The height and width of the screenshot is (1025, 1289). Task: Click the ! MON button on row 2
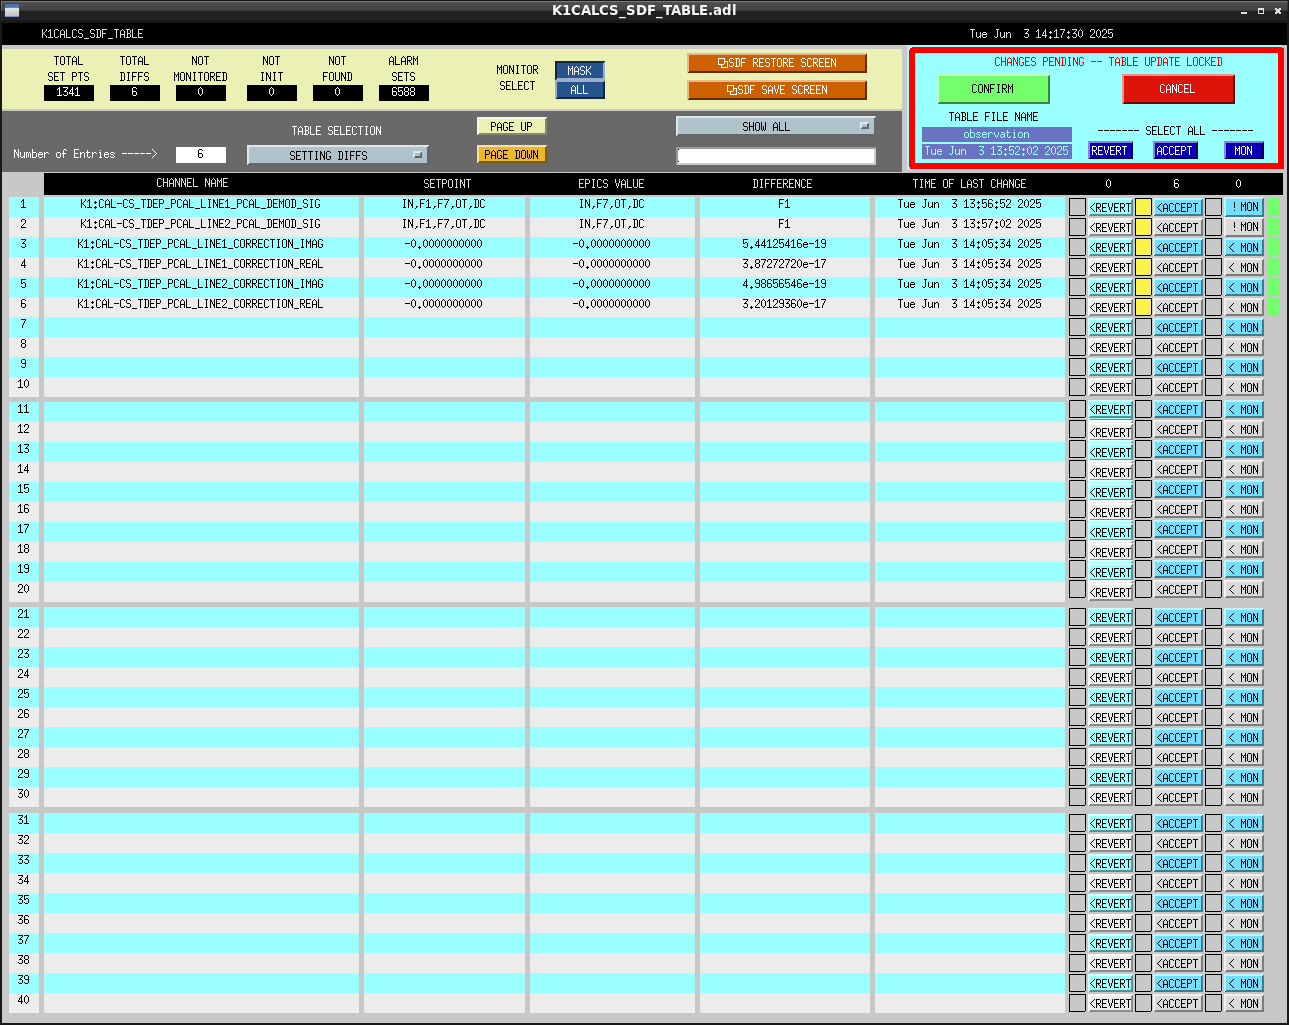click(1244, 227)
